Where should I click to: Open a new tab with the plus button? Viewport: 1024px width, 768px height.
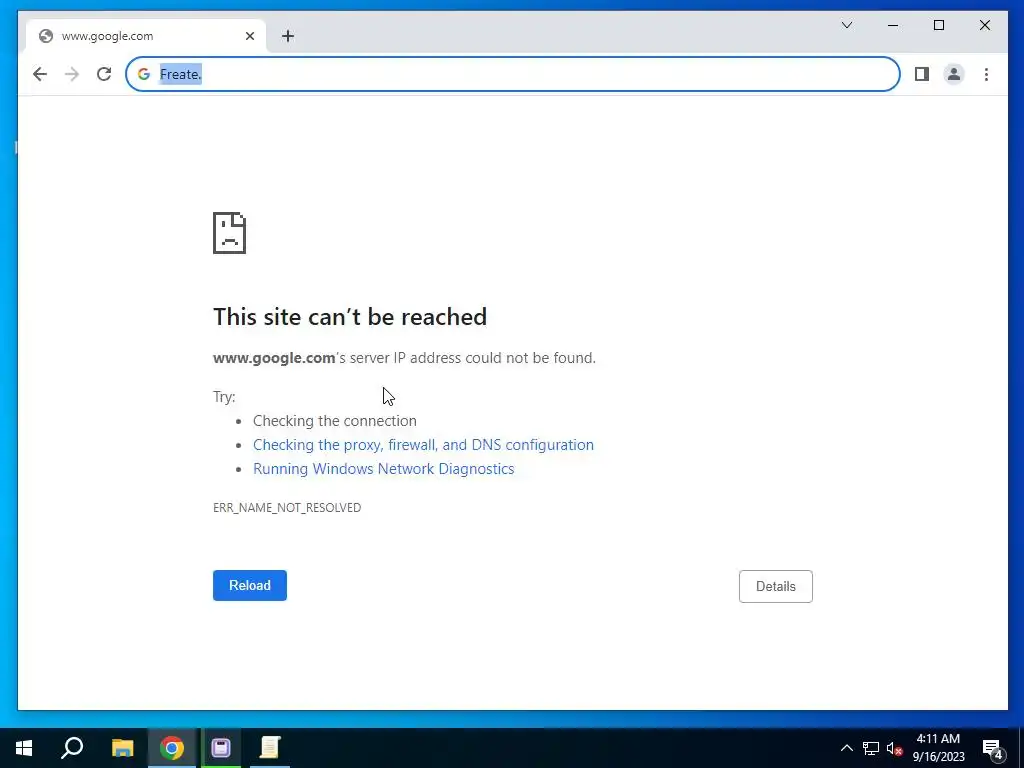(288, 36)
